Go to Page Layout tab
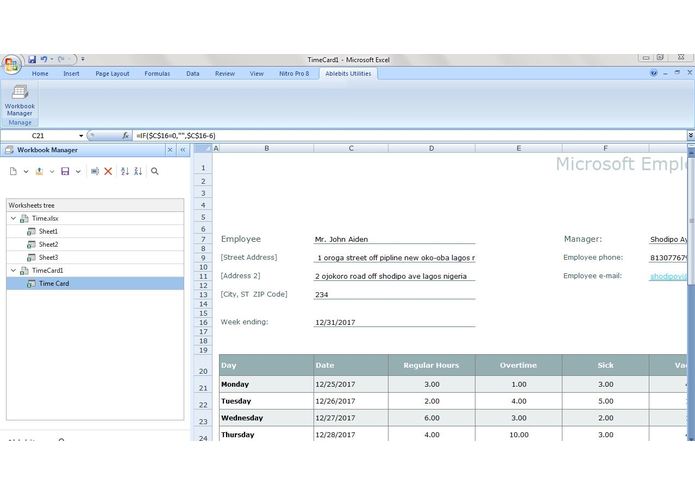 coord(112,74)
